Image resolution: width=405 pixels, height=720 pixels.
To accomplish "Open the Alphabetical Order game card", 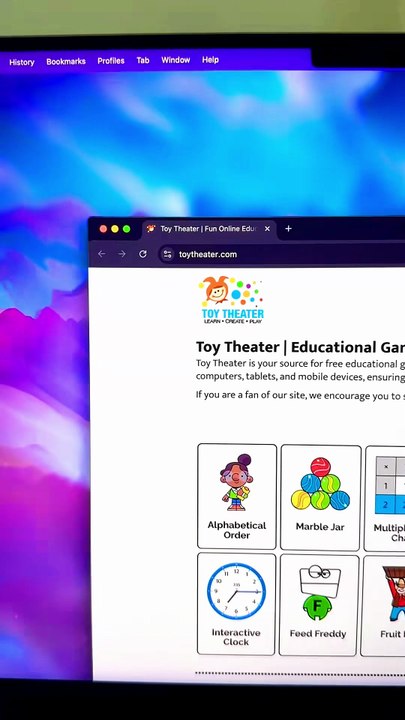I will point(237,496).
